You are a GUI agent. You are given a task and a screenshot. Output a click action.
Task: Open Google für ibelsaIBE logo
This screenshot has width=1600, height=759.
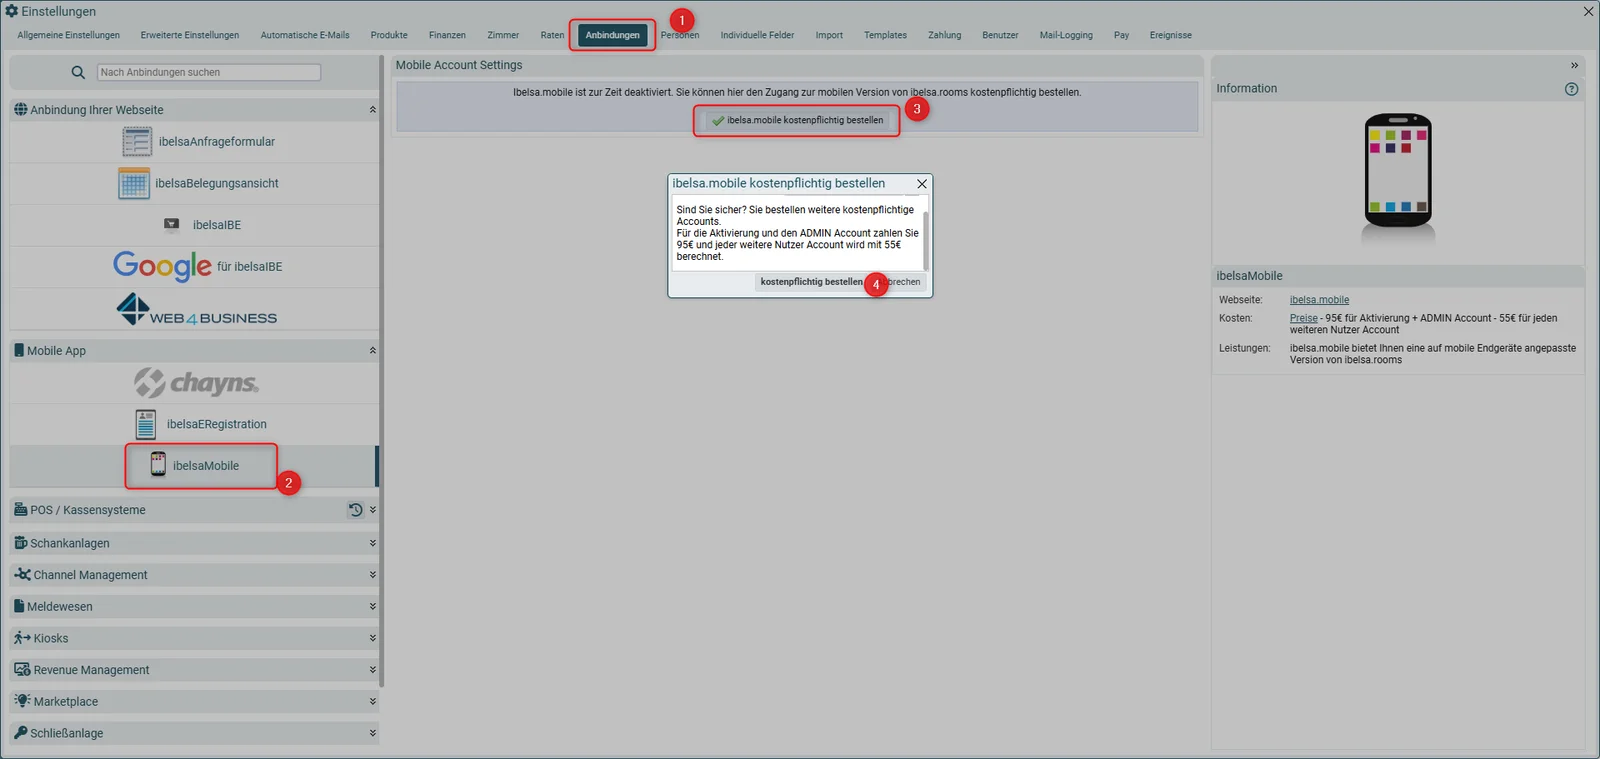tap(162, 266)
